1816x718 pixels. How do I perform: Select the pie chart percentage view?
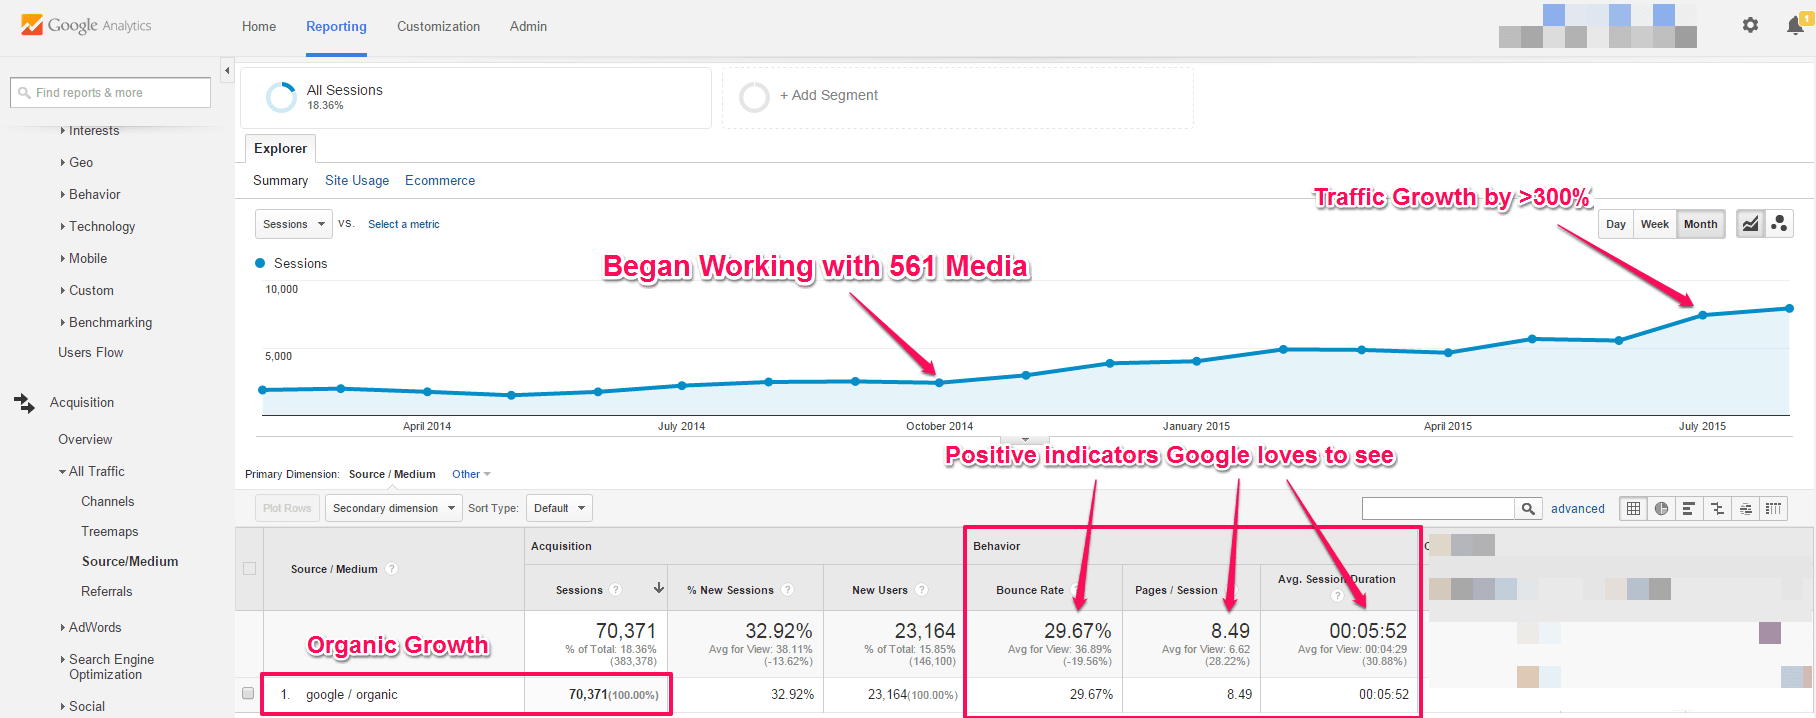[1661, 509]
